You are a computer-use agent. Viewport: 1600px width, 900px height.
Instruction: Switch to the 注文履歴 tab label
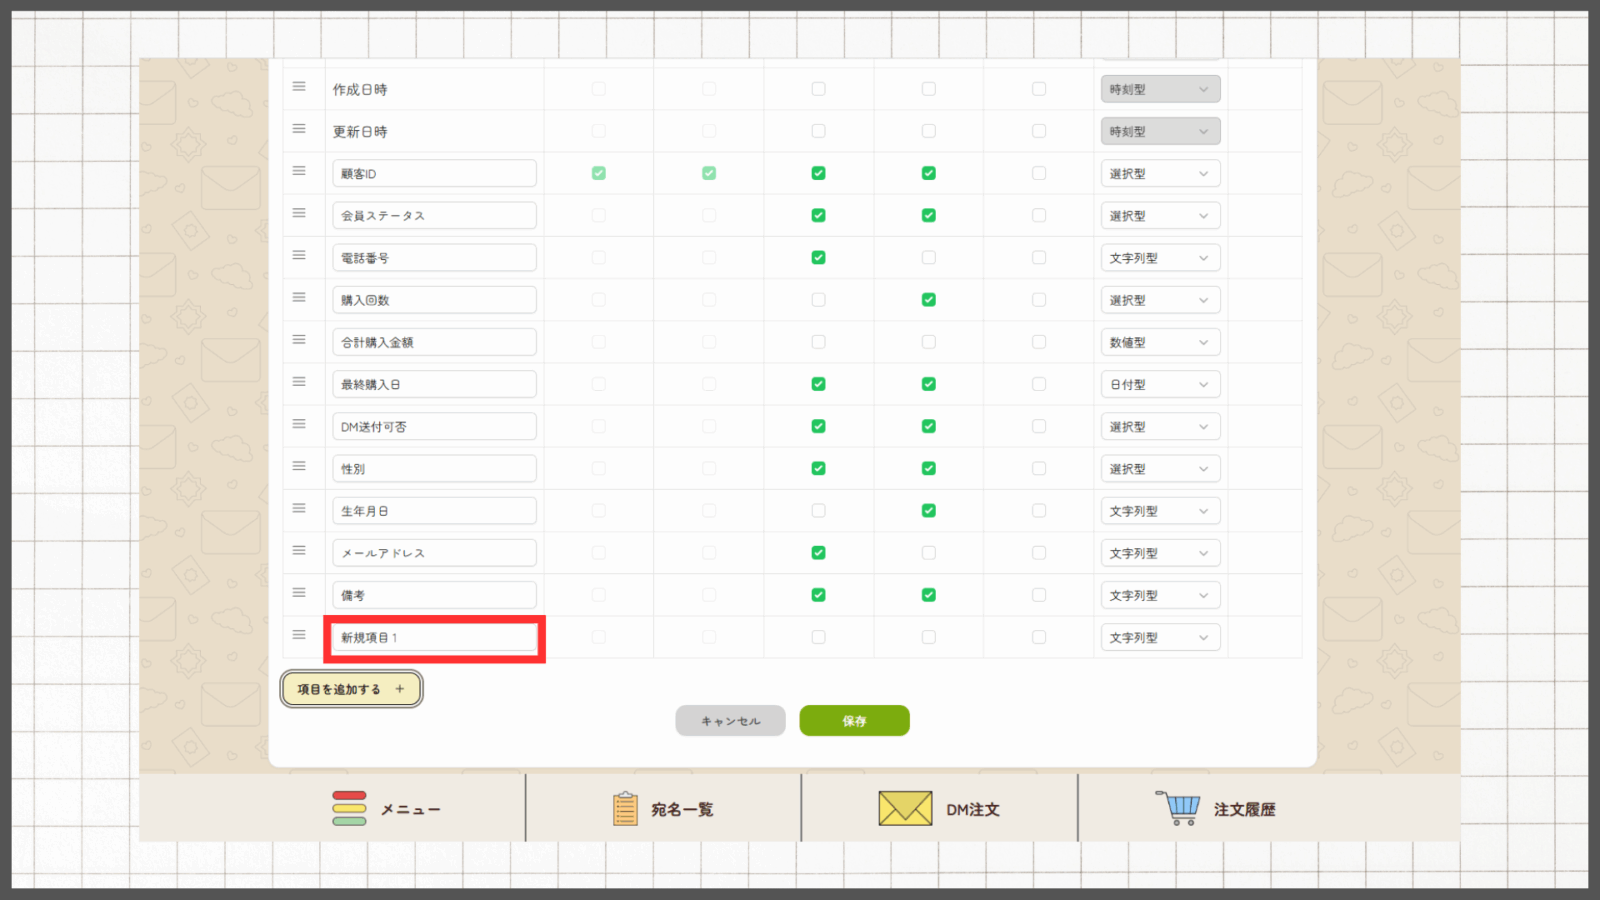pos(1244,809)
